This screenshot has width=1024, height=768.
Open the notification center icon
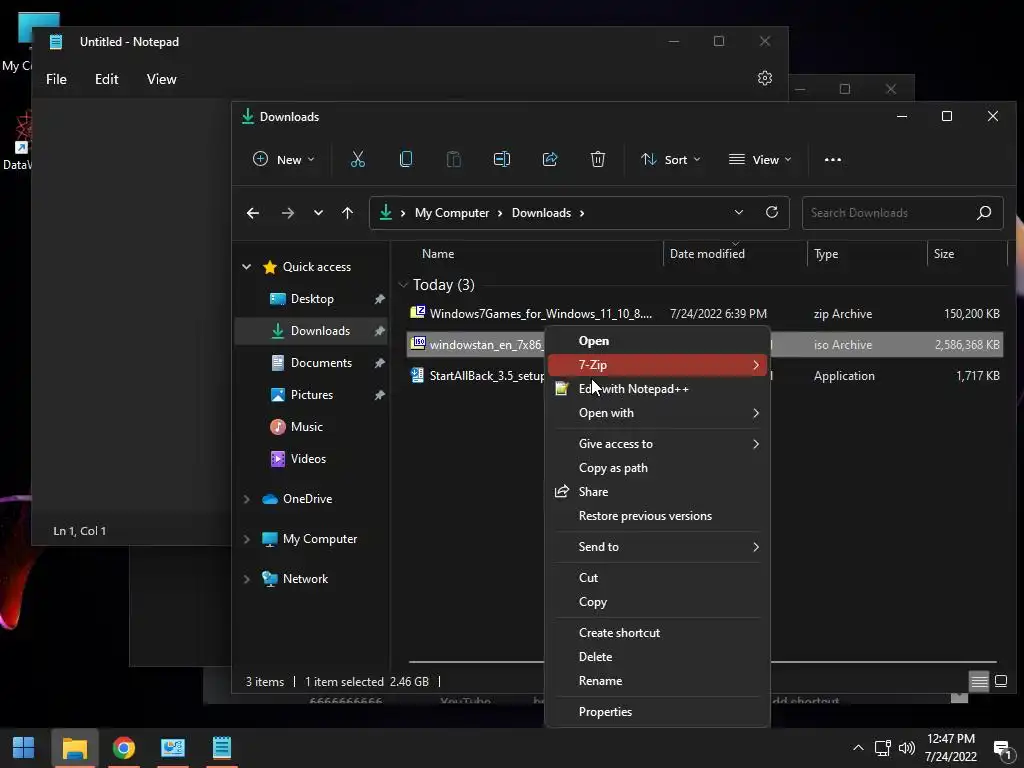pyautogui.click(x=1002, y=748)
